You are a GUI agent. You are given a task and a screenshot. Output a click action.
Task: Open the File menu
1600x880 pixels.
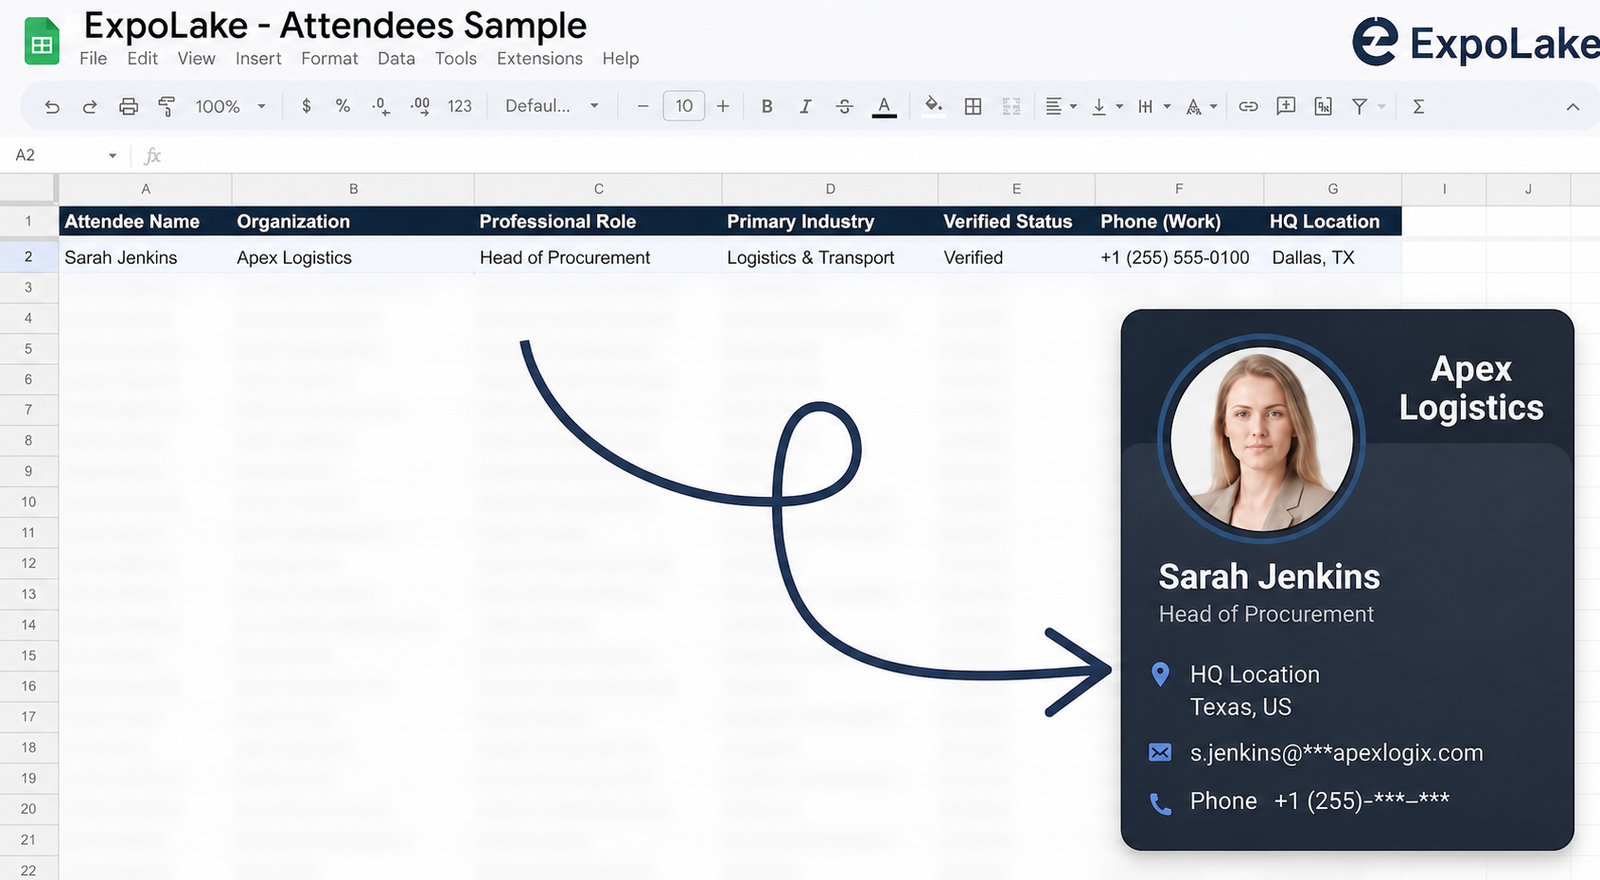tap(93, 58)
